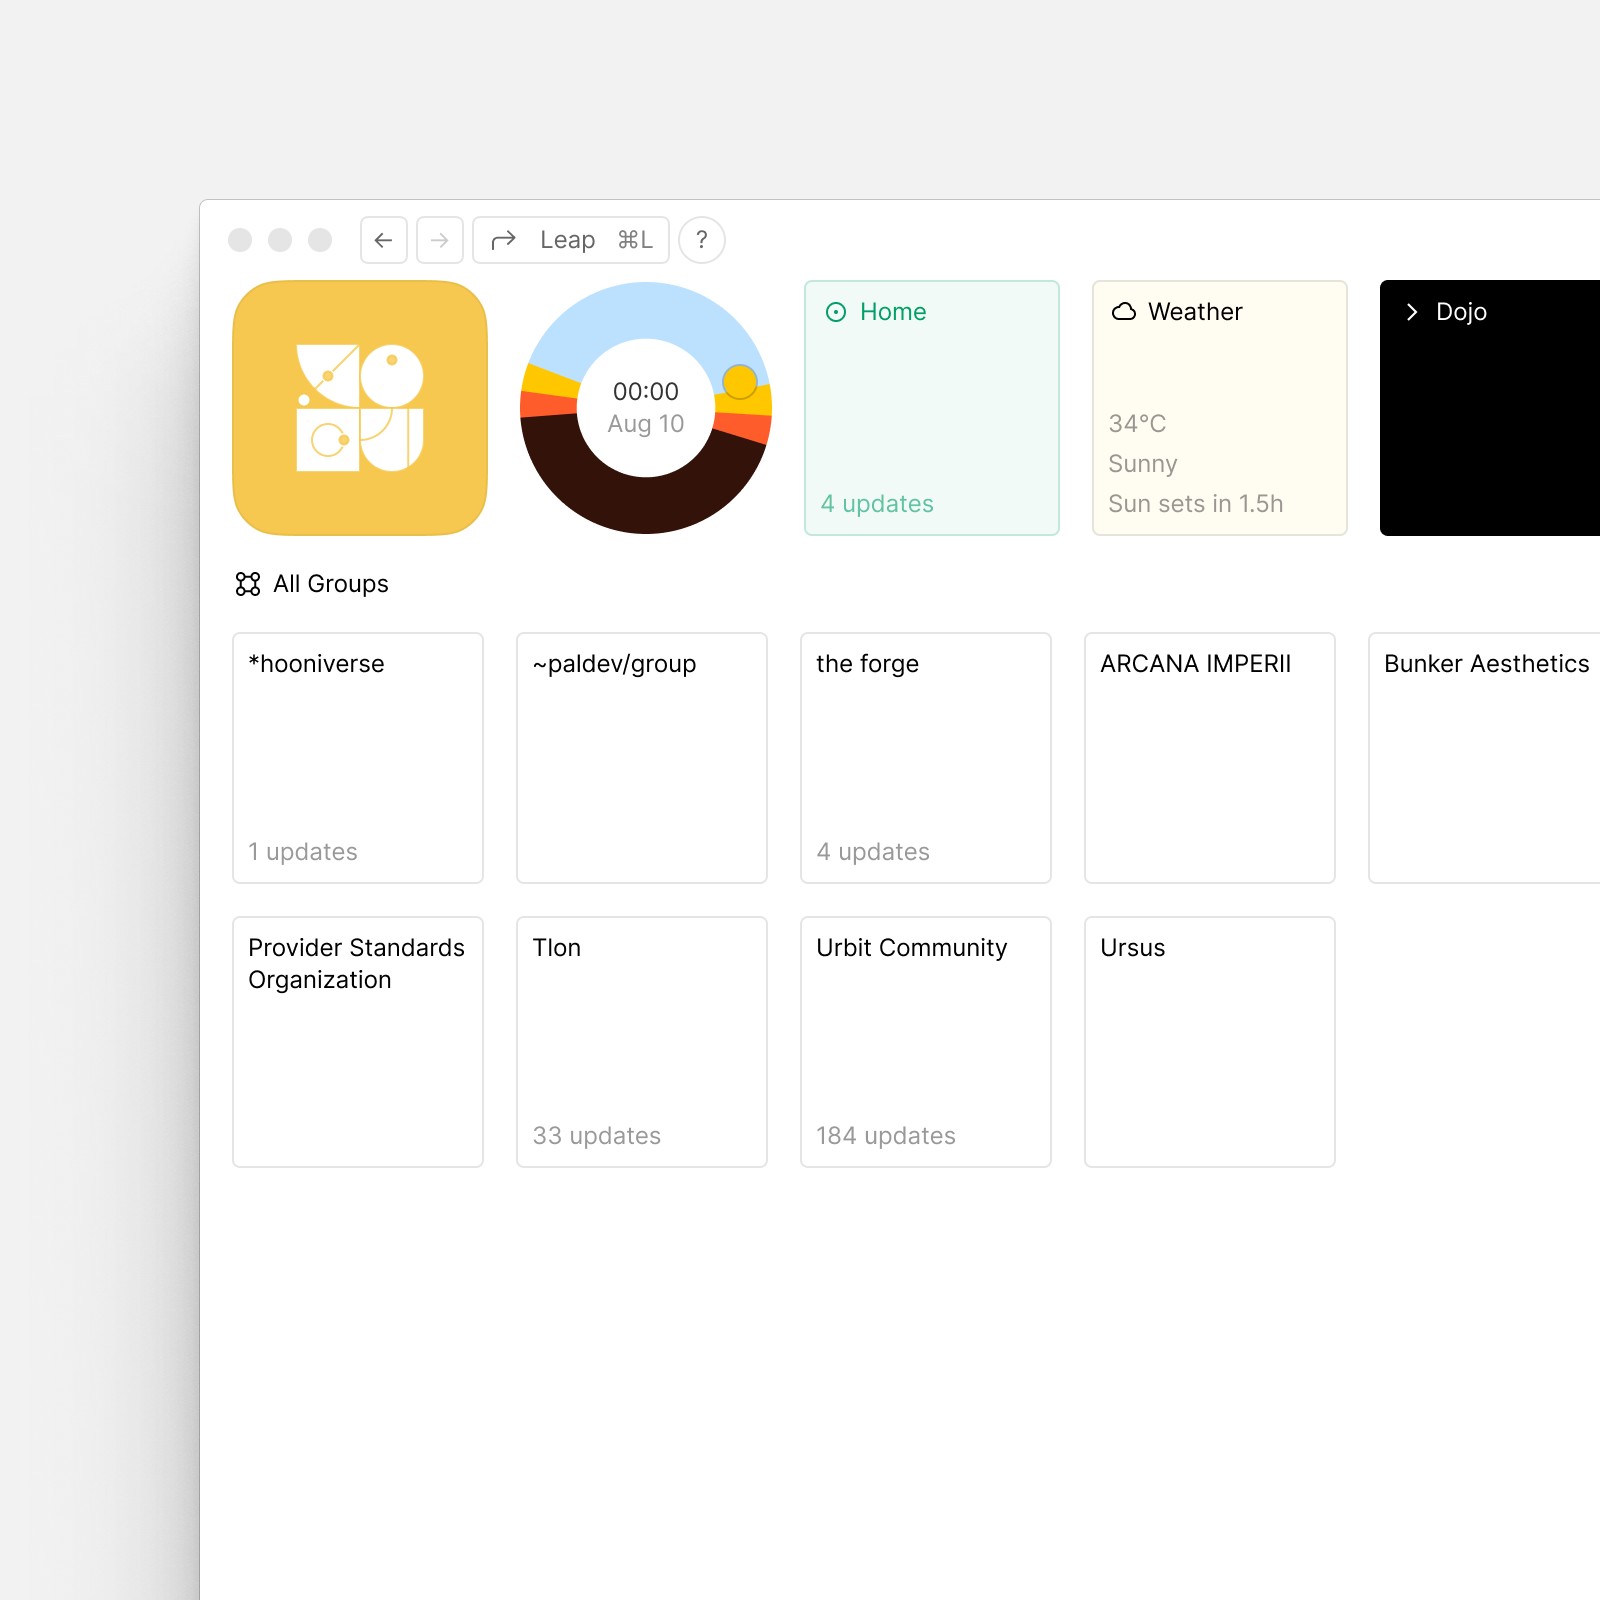Viewport: 1600px width, 1600px height.
Task: Click the help question mark icon
Action: click(x=701, y=240)
